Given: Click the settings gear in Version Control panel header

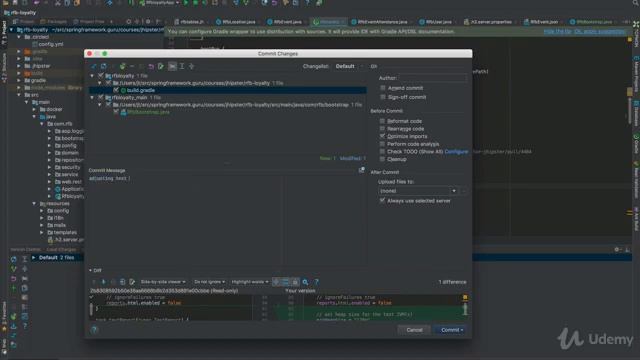Looking at the screenshot, I should 617,249.
